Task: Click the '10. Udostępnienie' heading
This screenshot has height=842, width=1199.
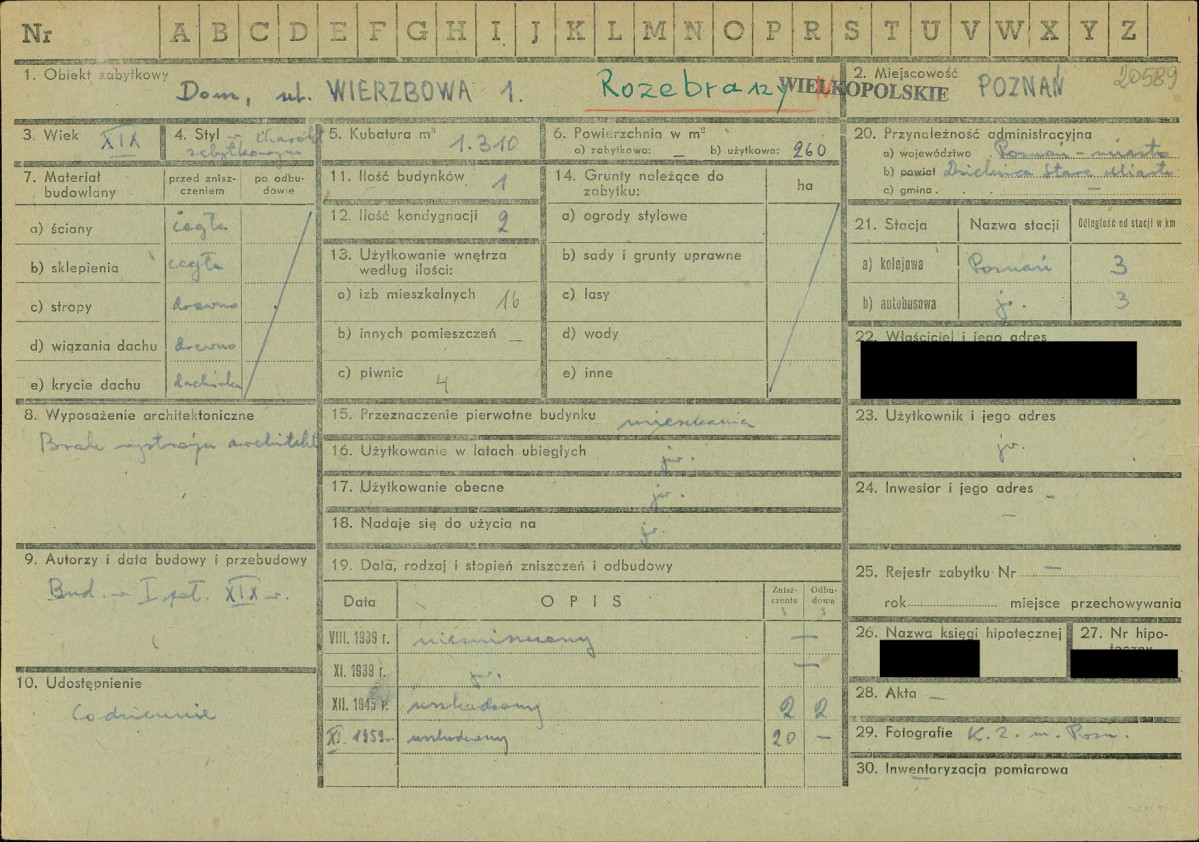Action: coord(79,683)
